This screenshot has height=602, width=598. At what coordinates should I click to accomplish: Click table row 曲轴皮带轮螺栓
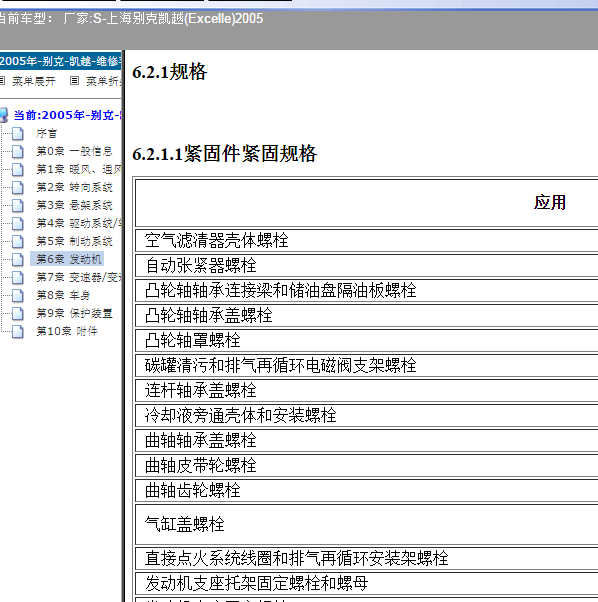point(367,466)
